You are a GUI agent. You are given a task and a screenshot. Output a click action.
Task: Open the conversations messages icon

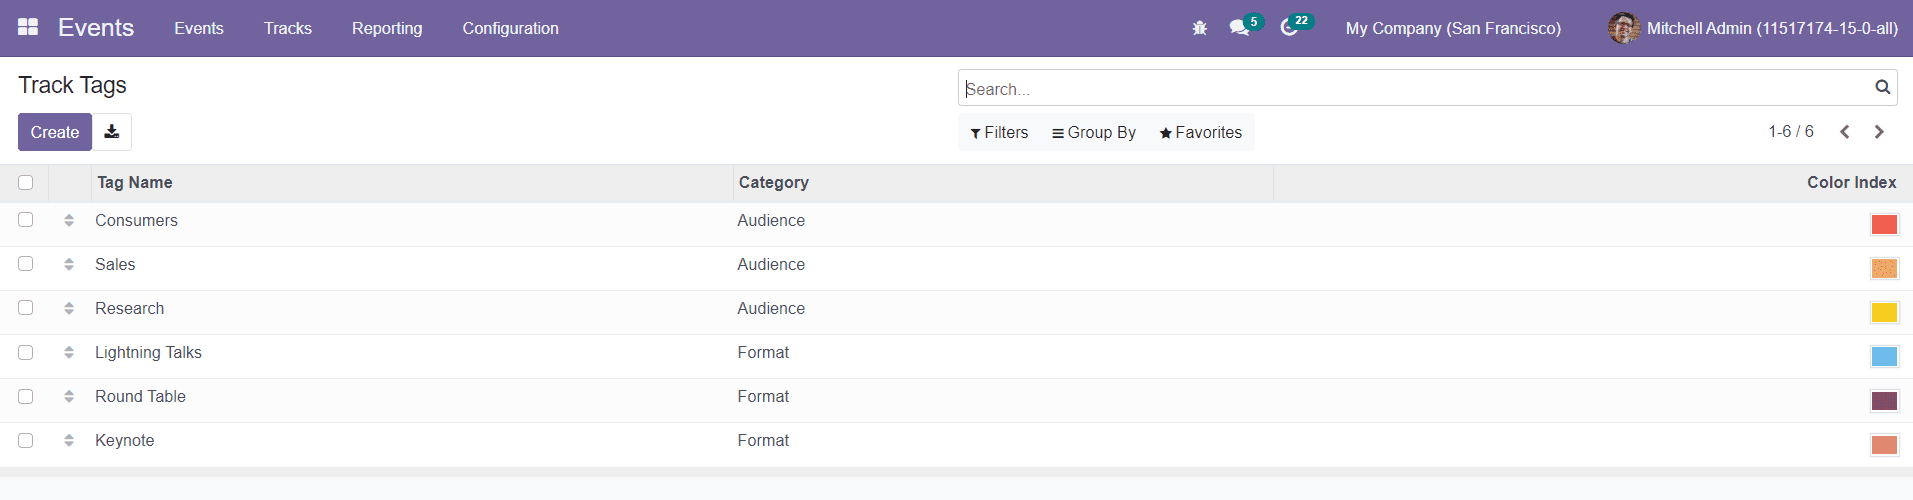point(1240,28)
